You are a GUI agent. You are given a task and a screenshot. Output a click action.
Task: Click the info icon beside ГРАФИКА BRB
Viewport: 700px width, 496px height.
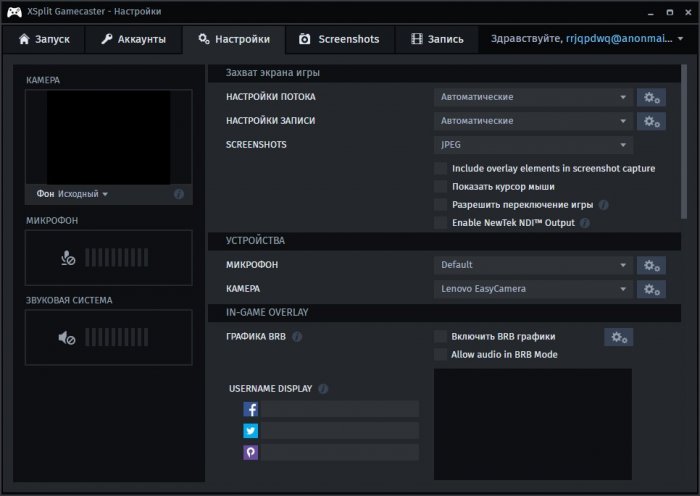[297, 337]
